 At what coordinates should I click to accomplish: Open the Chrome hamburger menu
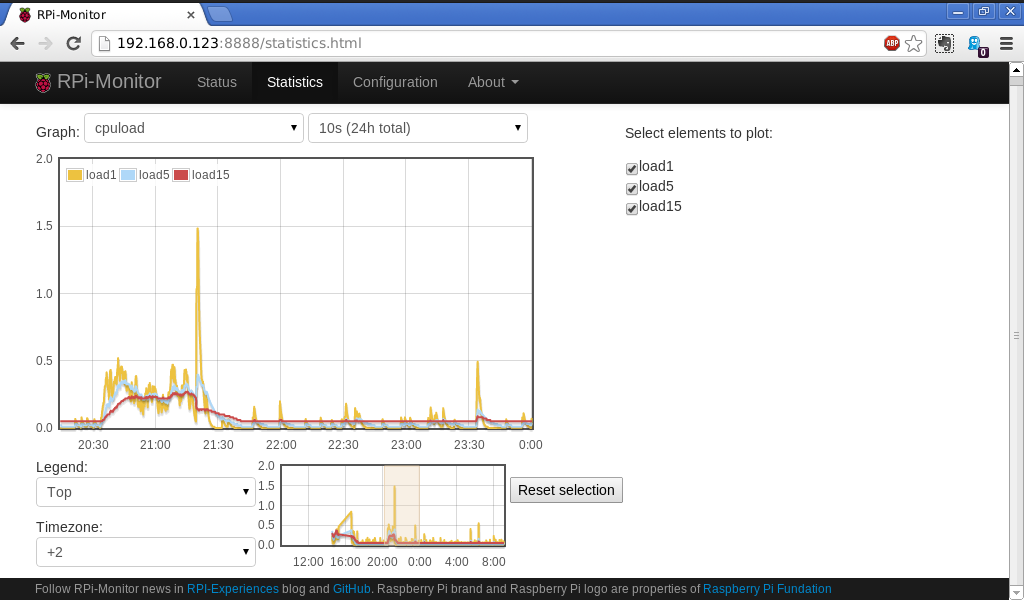(1006, 43)
